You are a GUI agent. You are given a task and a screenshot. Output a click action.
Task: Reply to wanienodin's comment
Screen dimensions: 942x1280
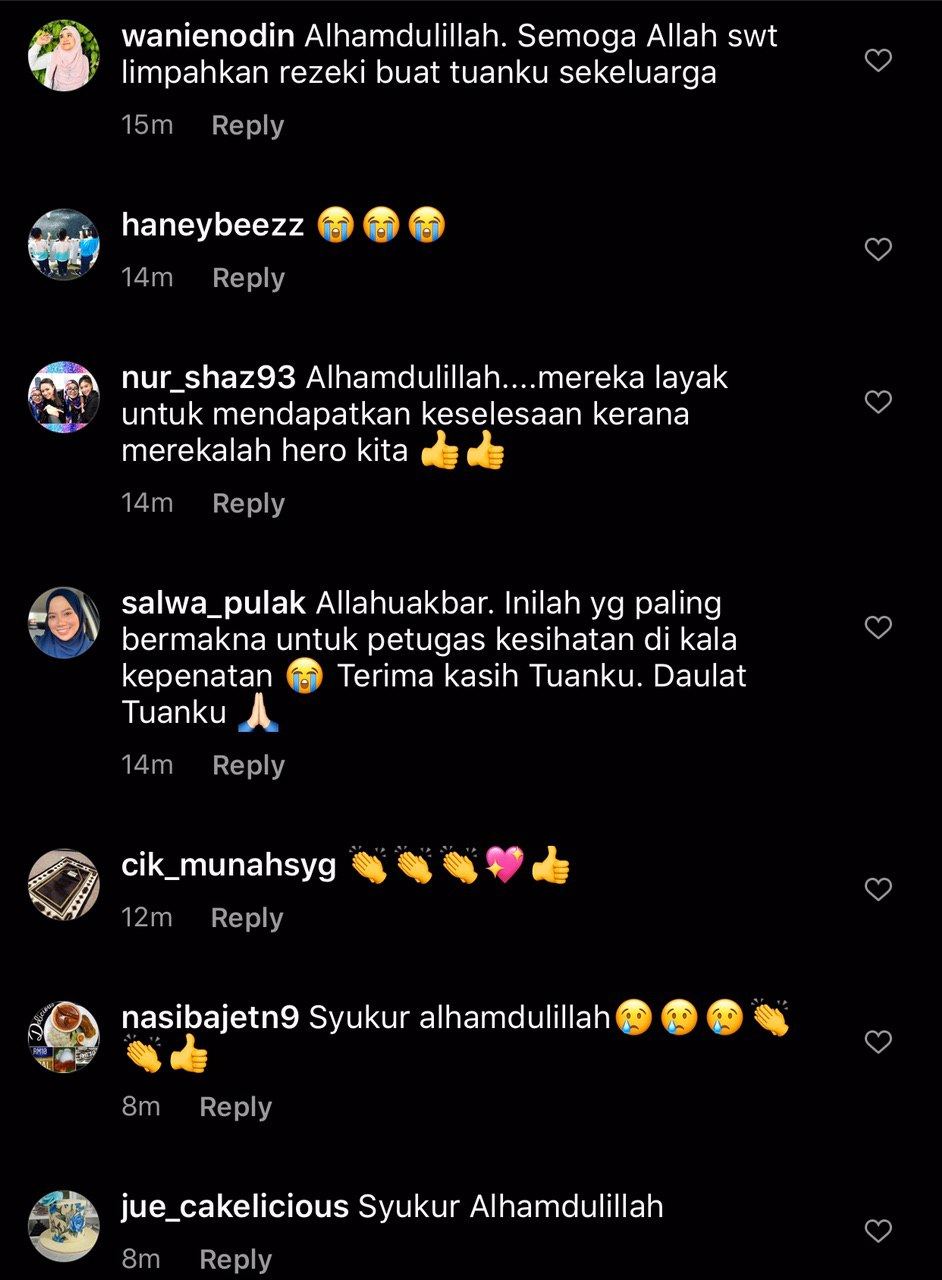click(248, 126)
